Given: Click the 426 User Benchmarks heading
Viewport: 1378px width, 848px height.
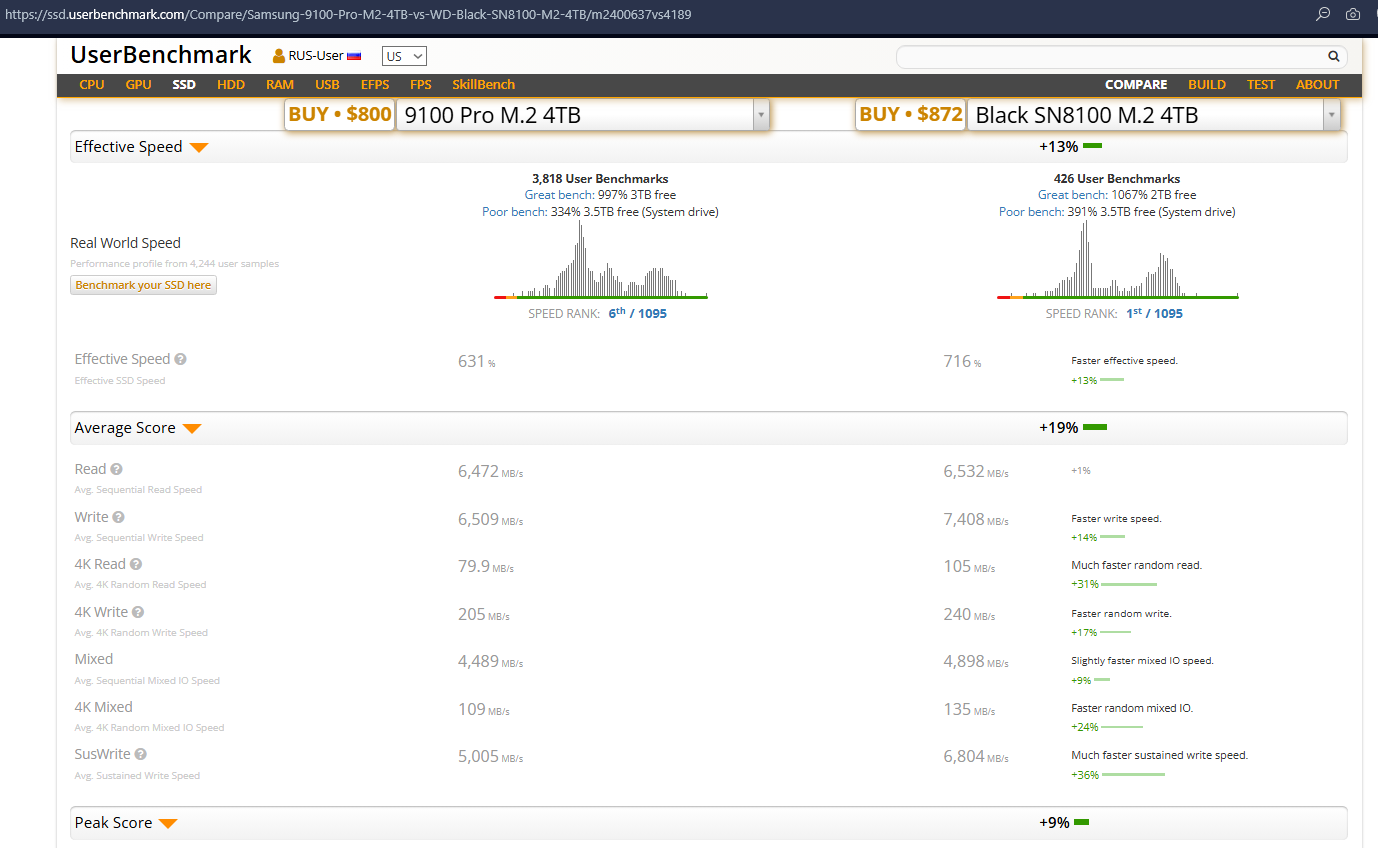Looking at the screenshot, I should pyautogui.click(x=1117, y=179).
